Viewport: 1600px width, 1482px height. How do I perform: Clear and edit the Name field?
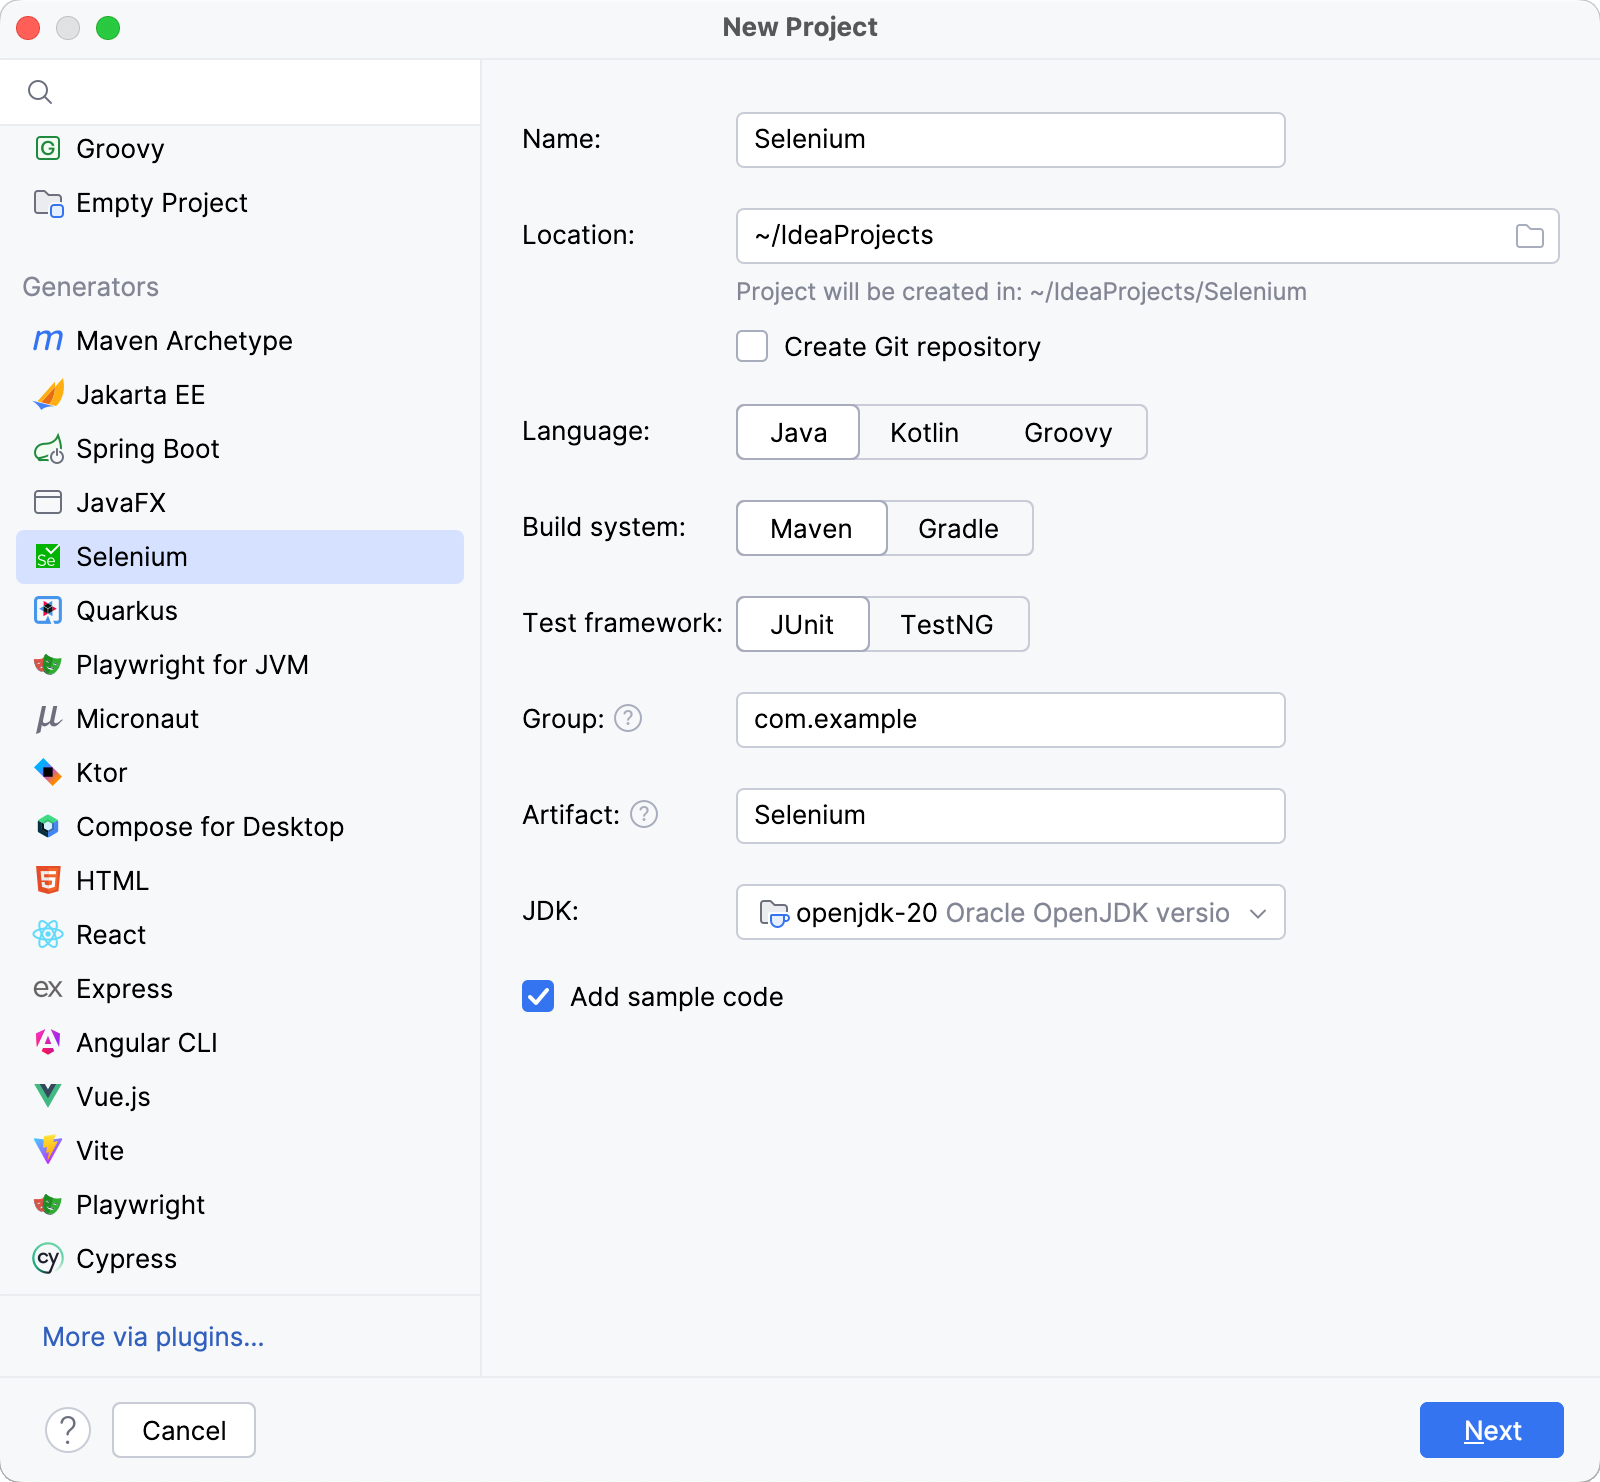tap(1009, 140)
